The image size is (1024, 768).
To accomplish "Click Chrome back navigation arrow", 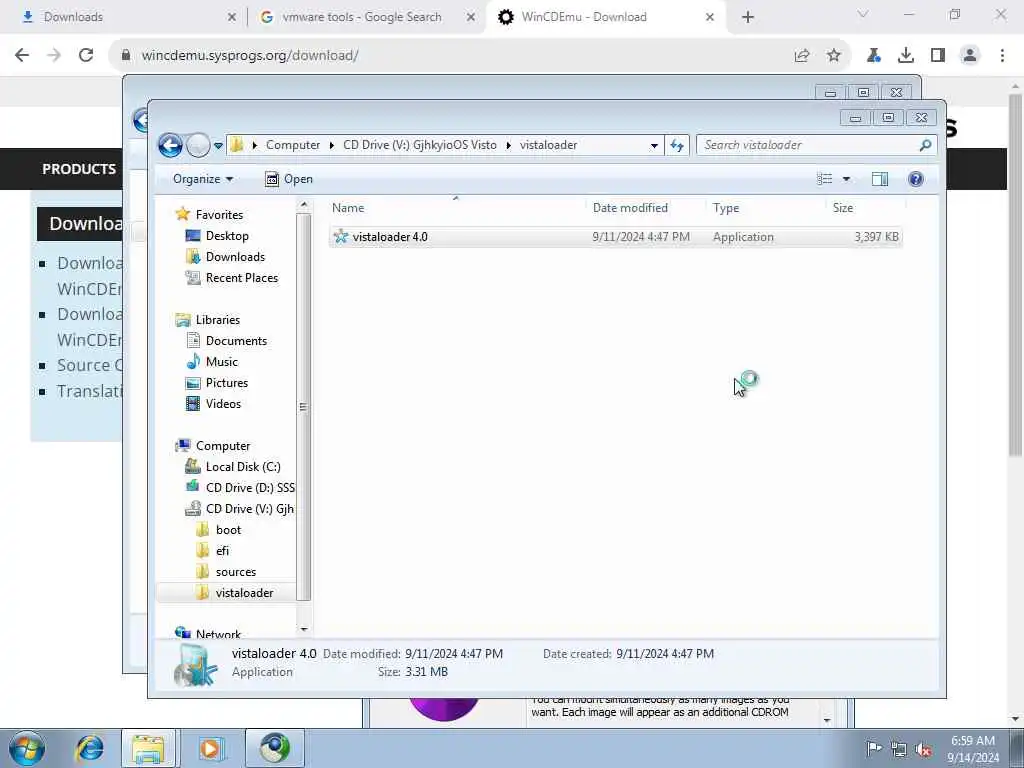I will point(22,56).
